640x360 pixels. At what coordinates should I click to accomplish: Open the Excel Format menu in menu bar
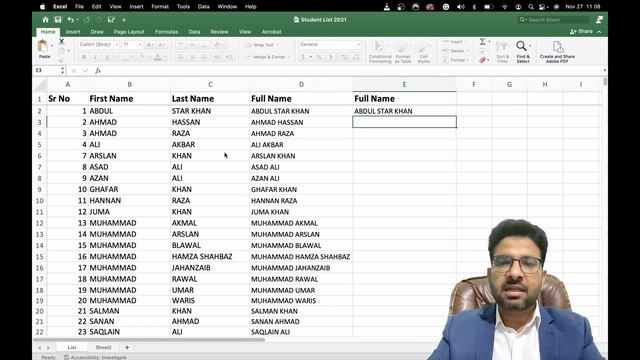click(160, 7)
